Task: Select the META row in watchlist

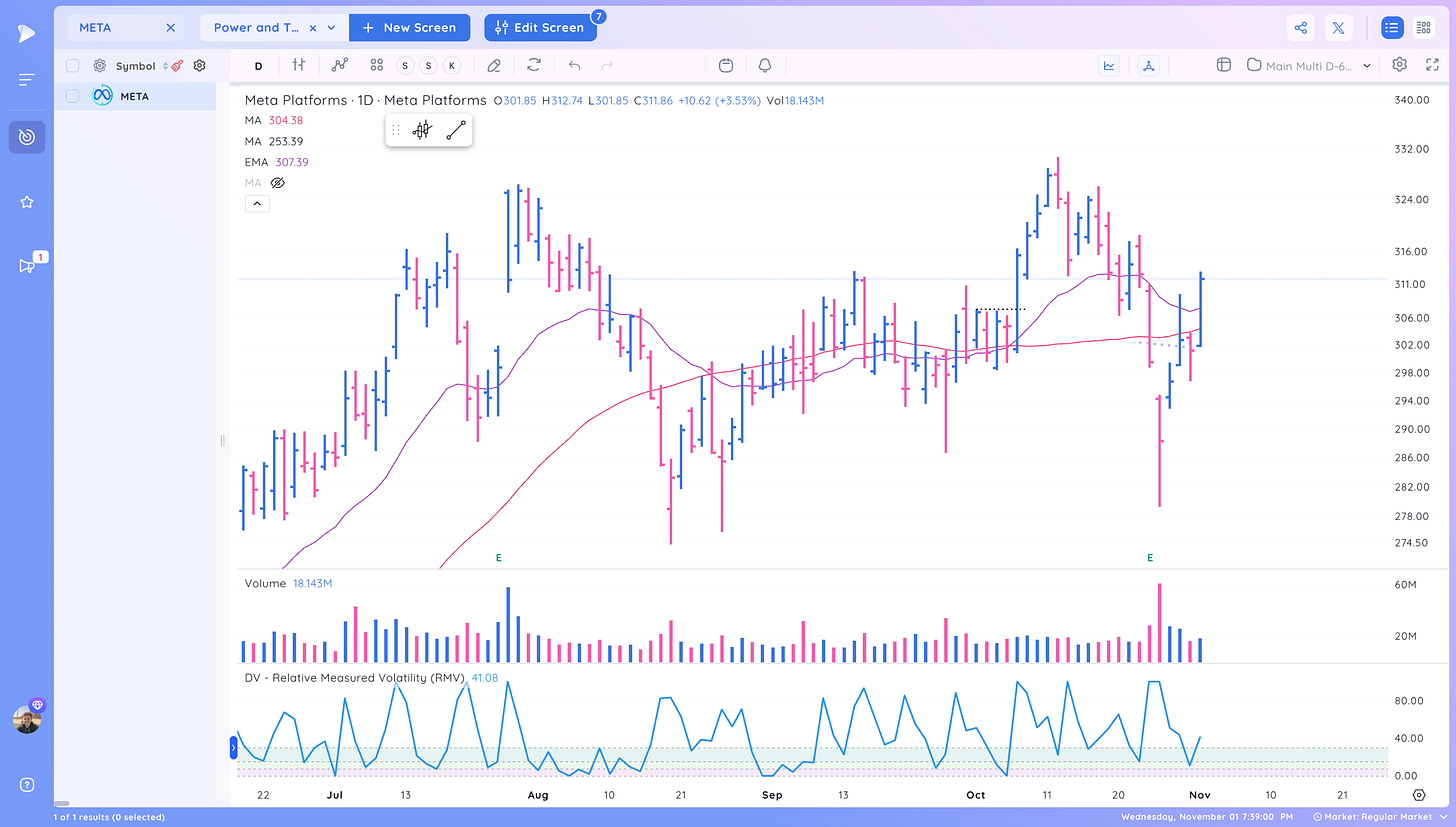Action: click(x=135, y=96)
